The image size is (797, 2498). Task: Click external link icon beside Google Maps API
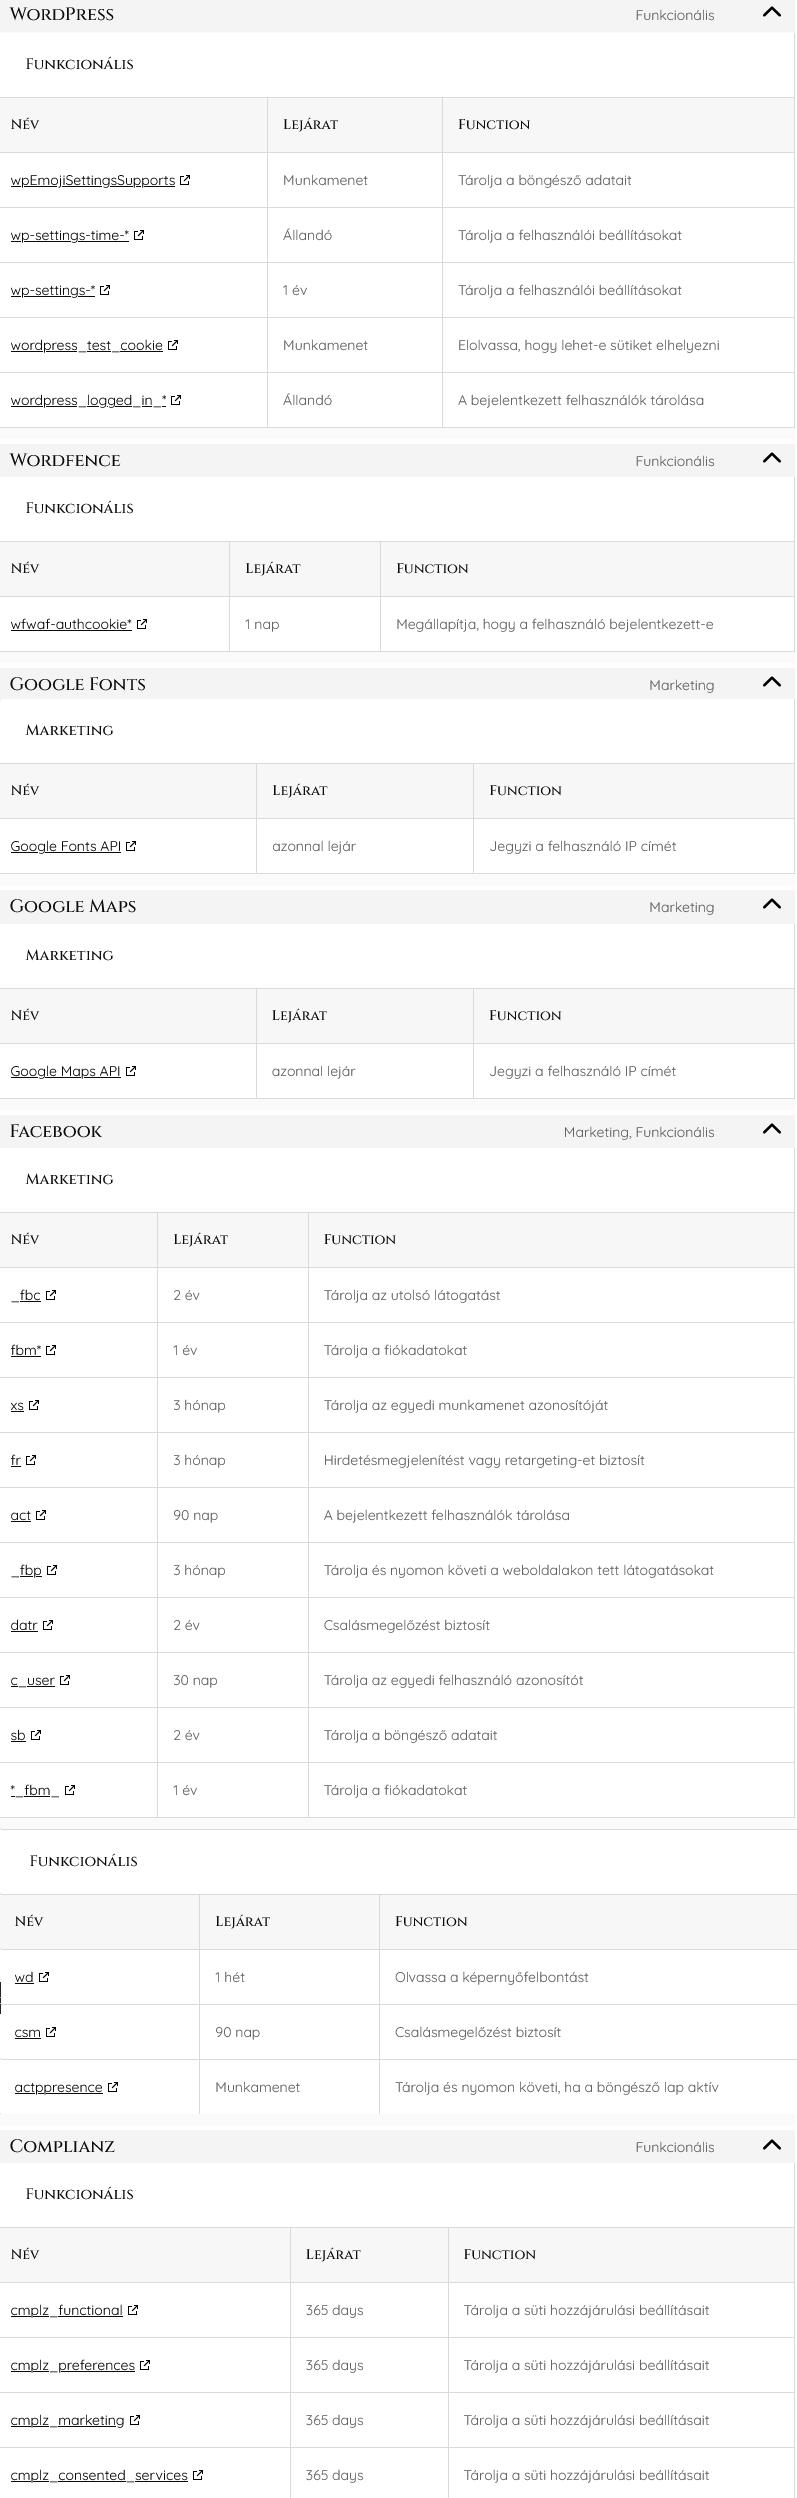pyautogui.click(x=131, y=1072)
